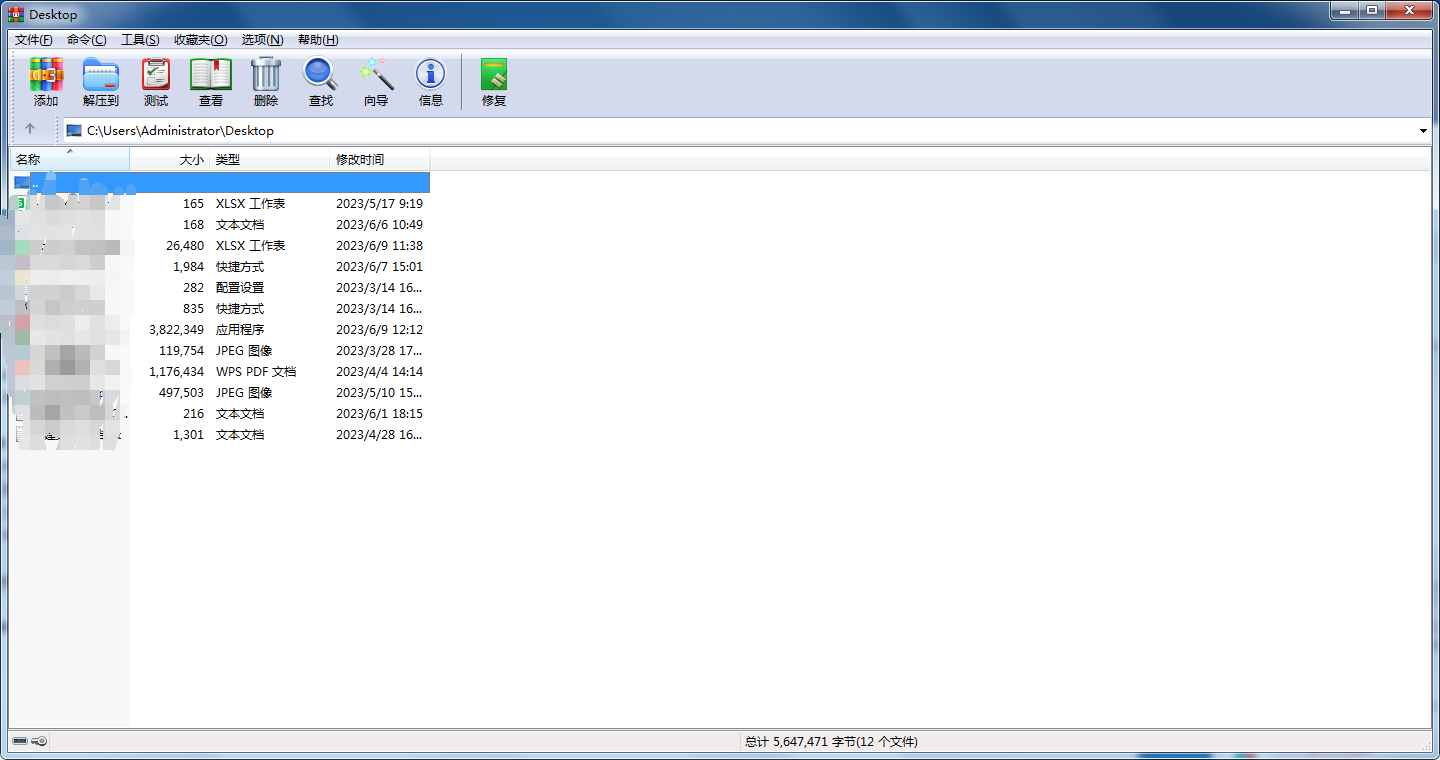Screen dimensions: 1440x760
Task: Run the 测试 (Test archive) tool
Action: (x=155, y=81)
